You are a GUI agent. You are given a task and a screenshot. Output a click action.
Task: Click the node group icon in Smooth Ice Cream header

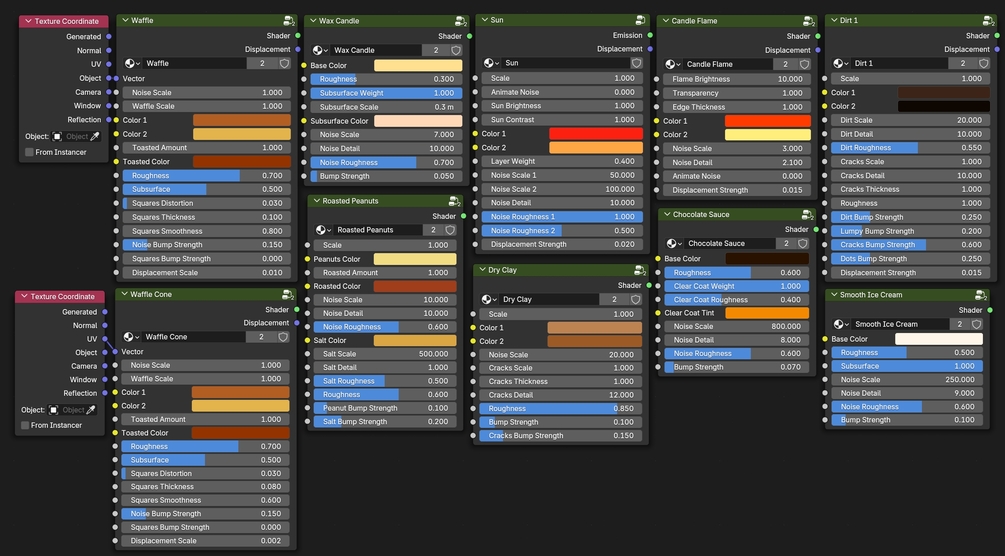coord(980,295)
